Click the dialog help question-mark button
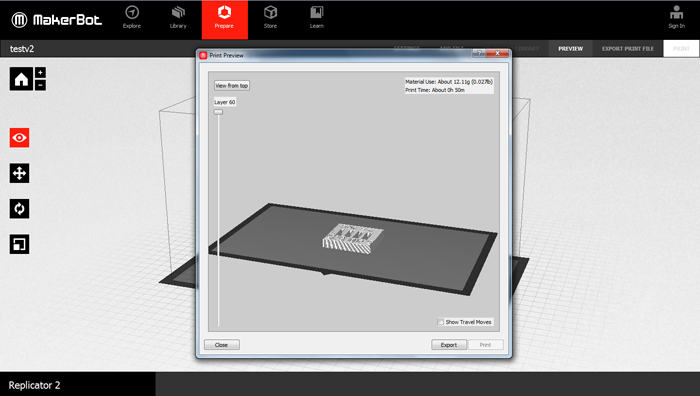 pos(479,53)
